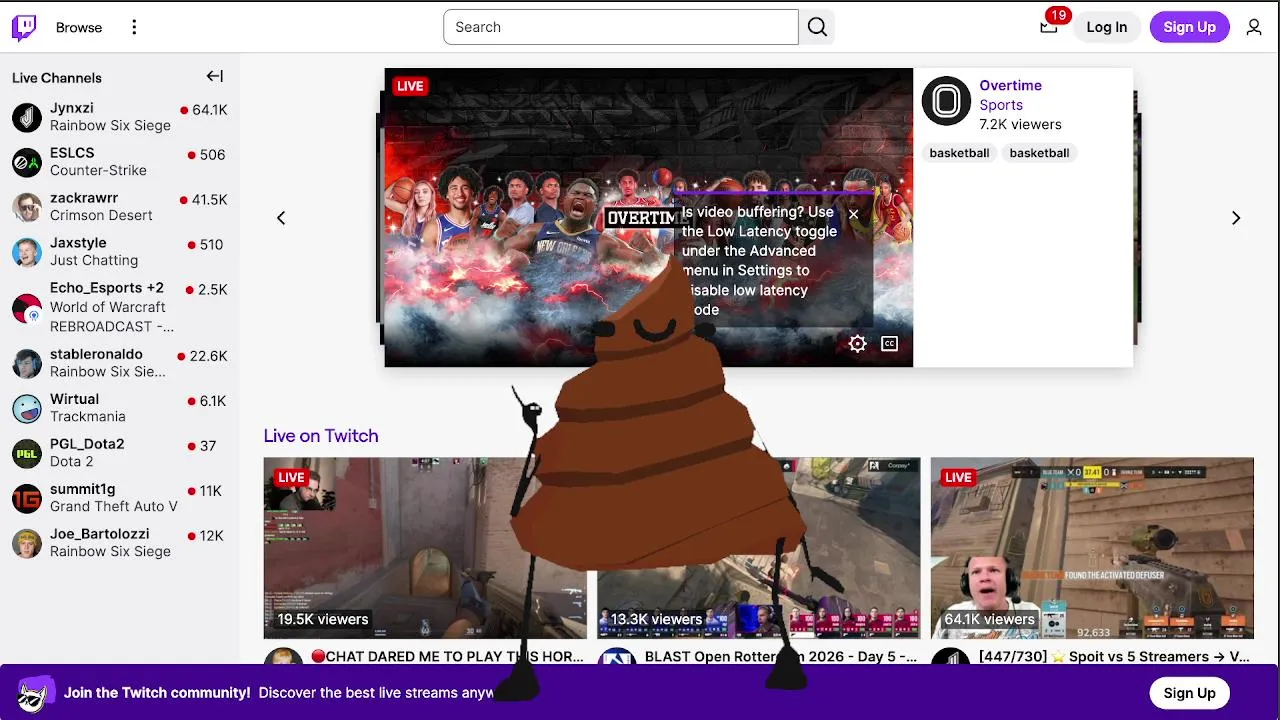The width and height of the screenshot is (1280, 720).
Task: Select Rainbow Six Siege under Jynxzi
Action: pos(110,126)
